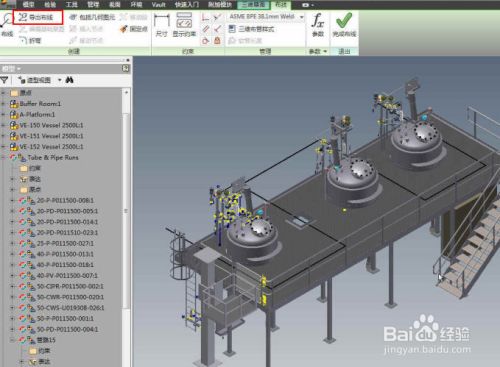Select run 25-P-P011500-027:1
500x367 pixels.
[65, 243]
